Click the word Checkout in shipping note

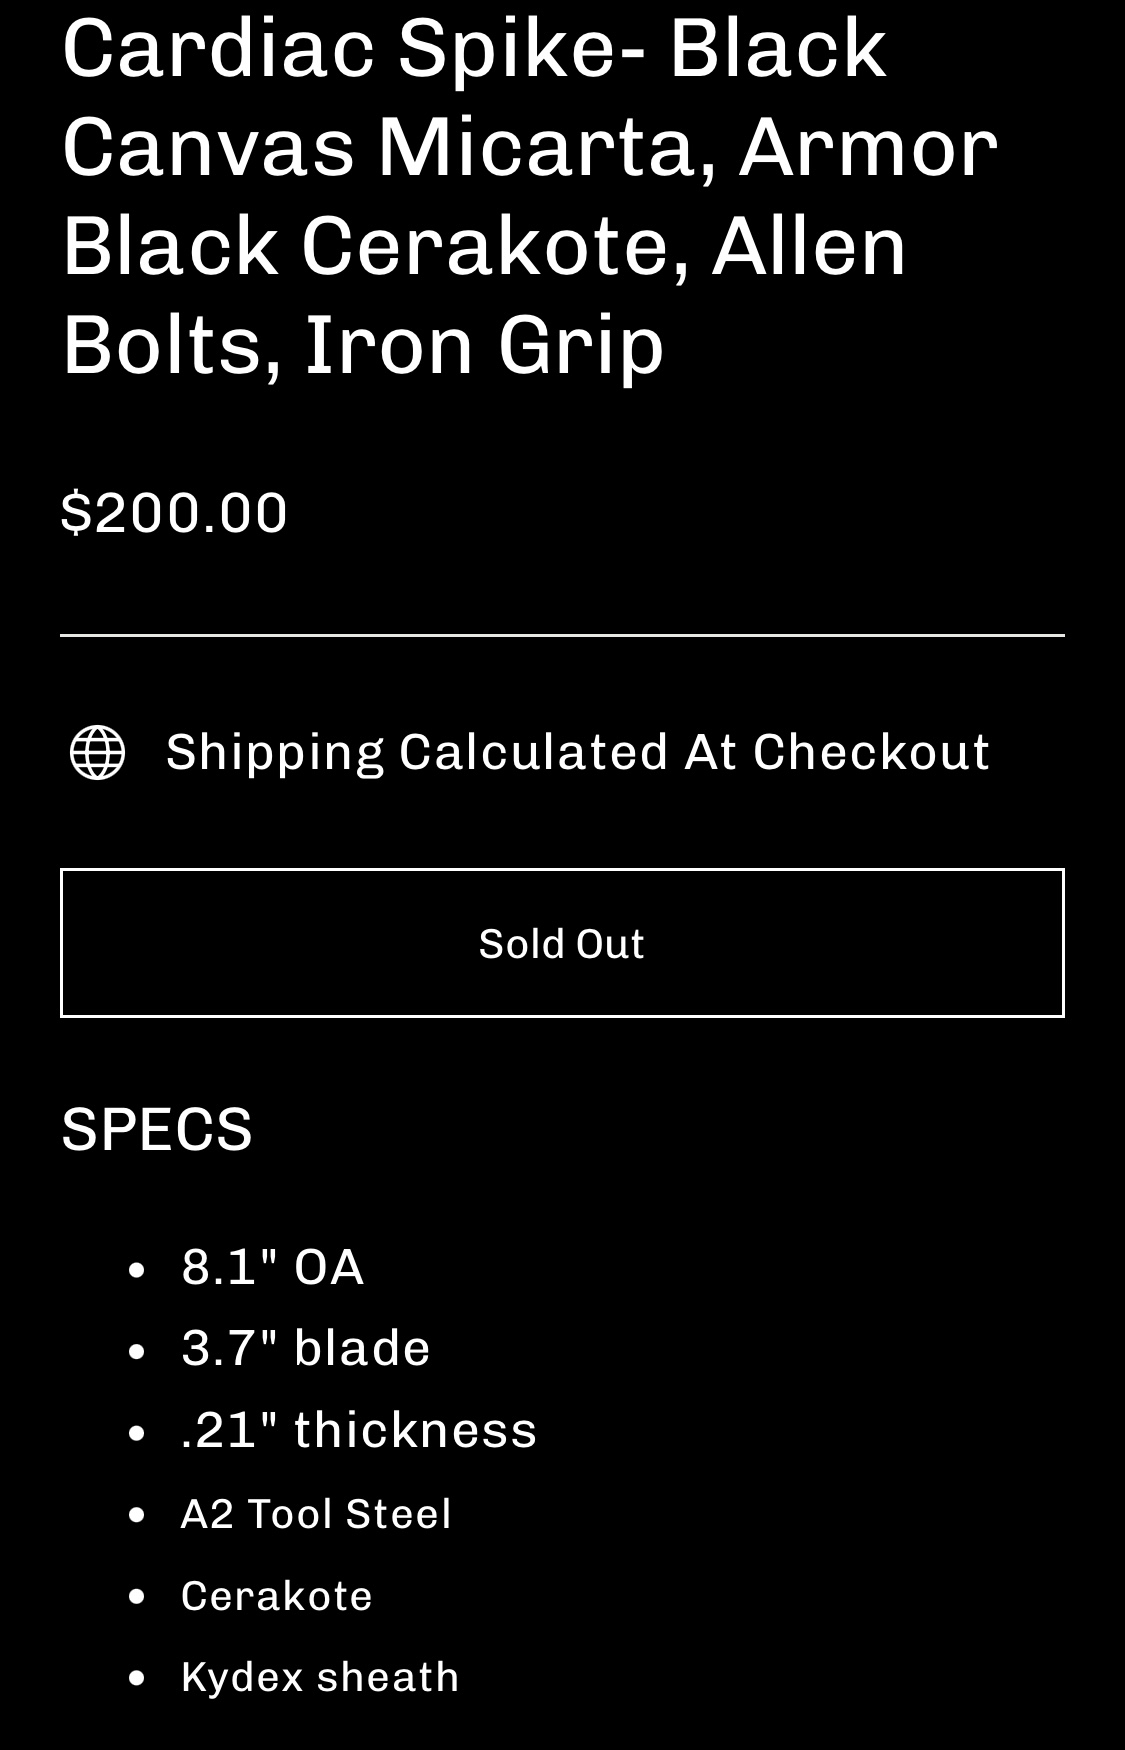pos(871,752)
